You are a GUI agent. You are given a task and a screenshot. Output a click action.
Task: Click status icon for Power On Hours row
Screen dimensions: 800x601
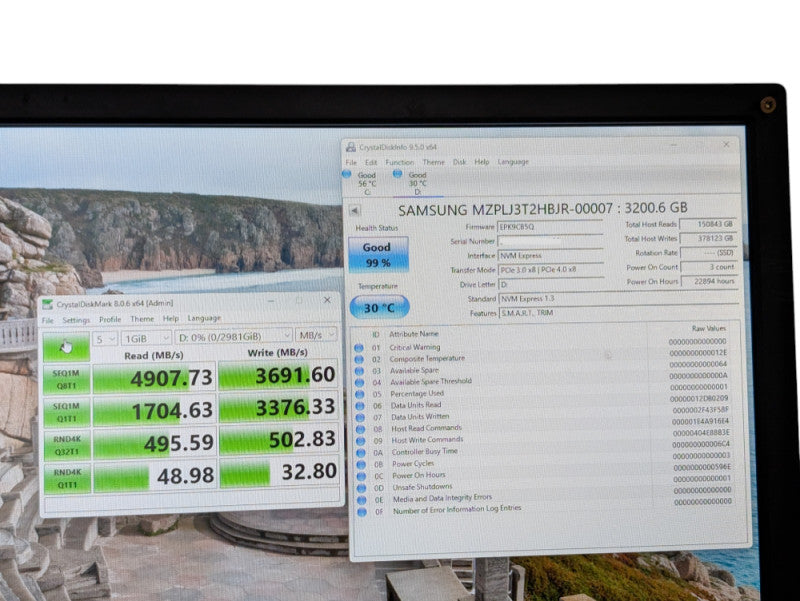pos(362,477)
